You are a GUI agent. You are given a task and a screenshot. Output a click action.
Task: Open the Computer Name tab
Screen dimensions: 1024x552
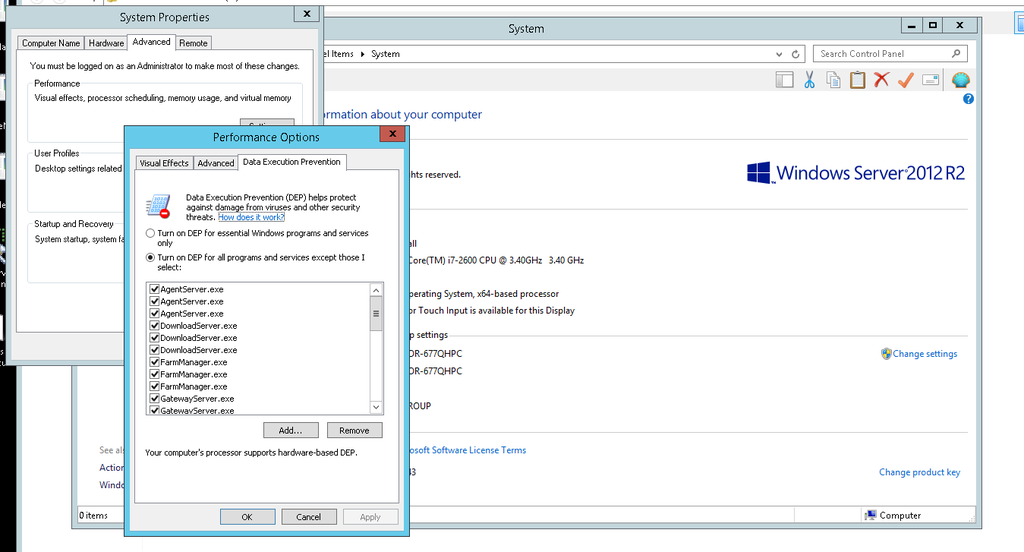(x=51, y=43)
